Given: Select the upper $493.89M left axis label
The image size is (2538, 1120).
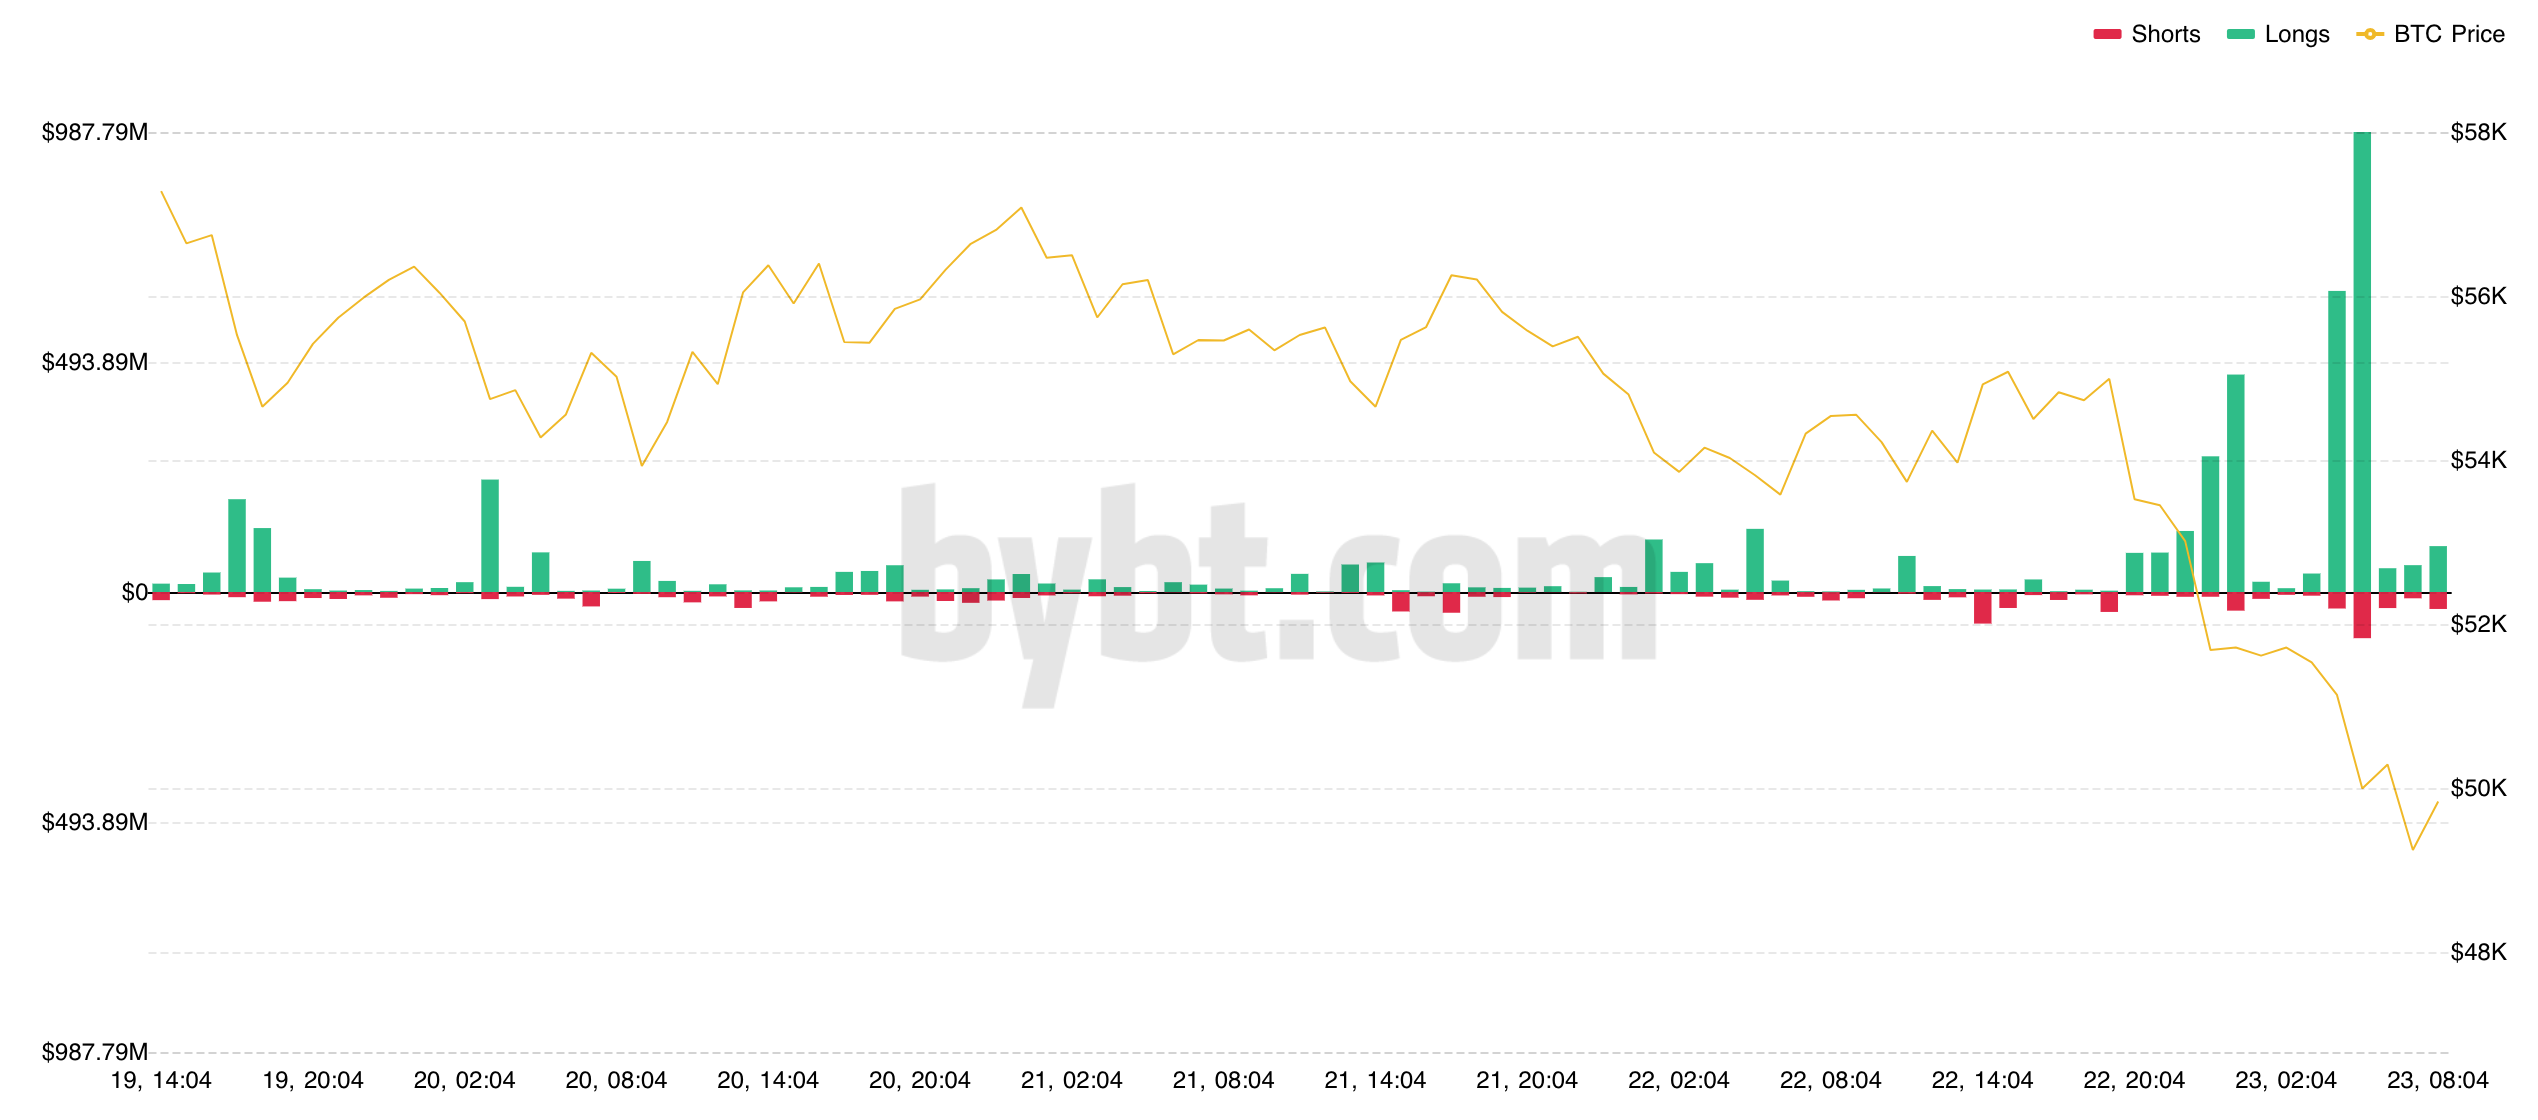Looking at the screenshot, I should tap(95, 362).
